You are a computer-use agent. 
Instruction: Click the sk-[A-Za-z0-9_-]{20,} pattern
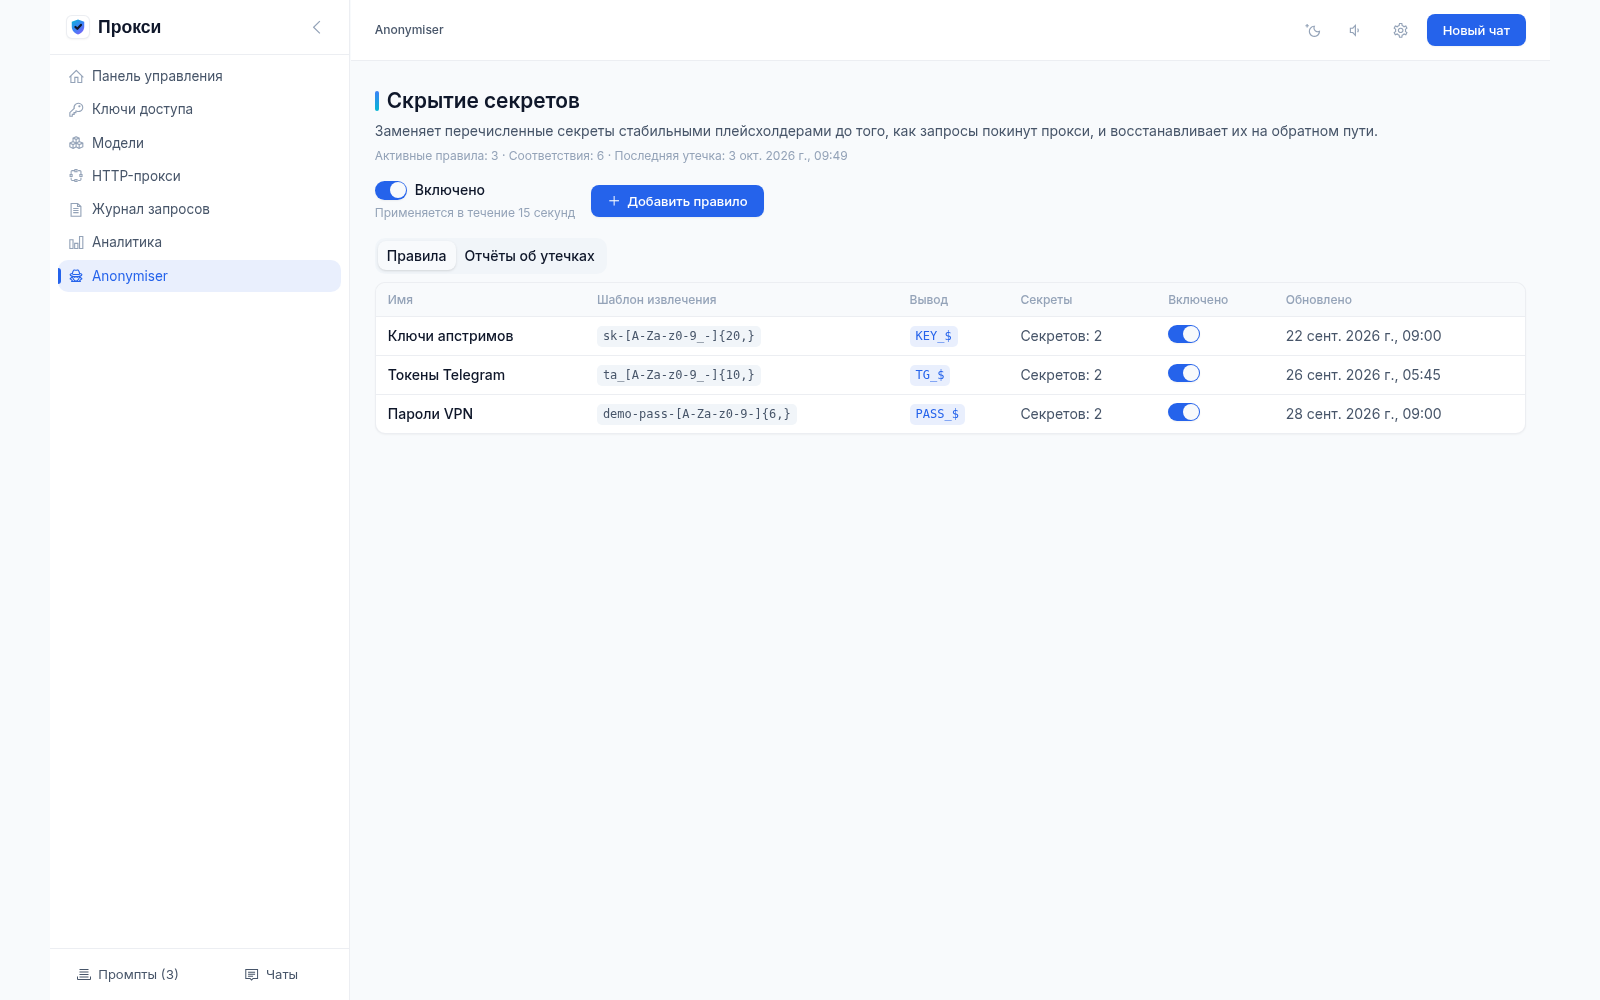pyautogui.click(x=679, y=336)
